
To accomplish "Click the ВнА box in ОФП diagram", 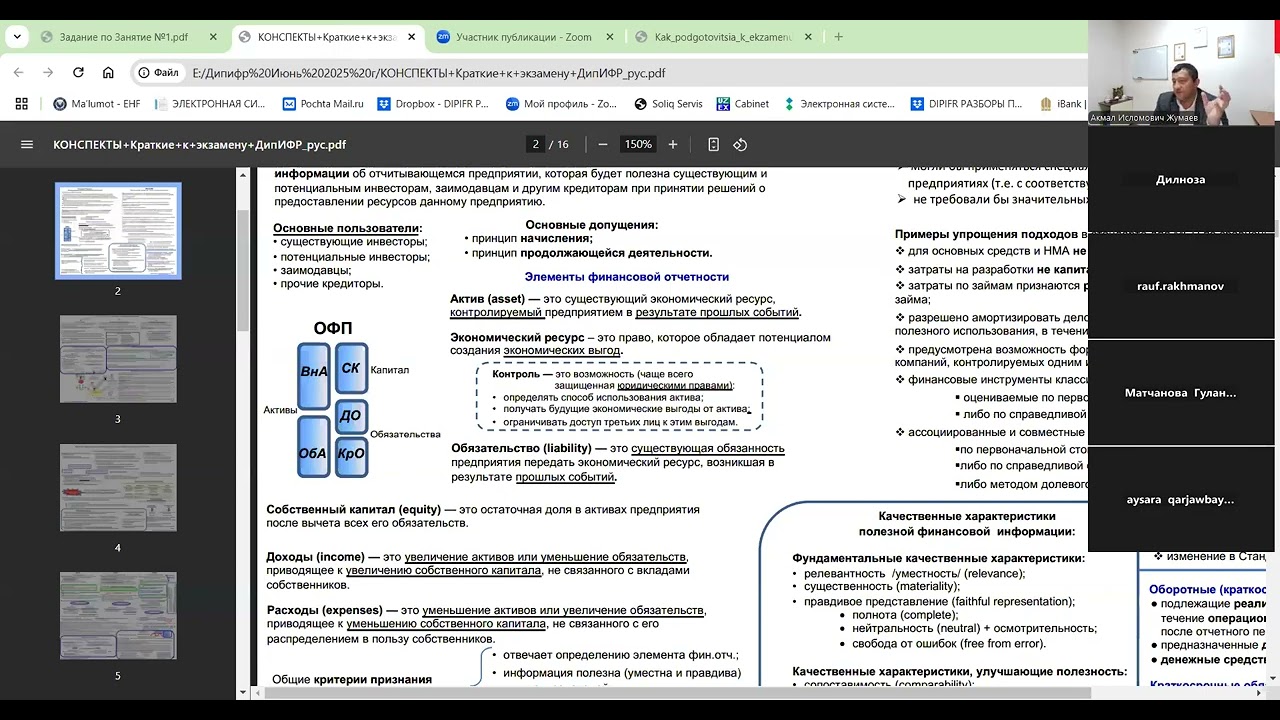I will tap(314, 376).
